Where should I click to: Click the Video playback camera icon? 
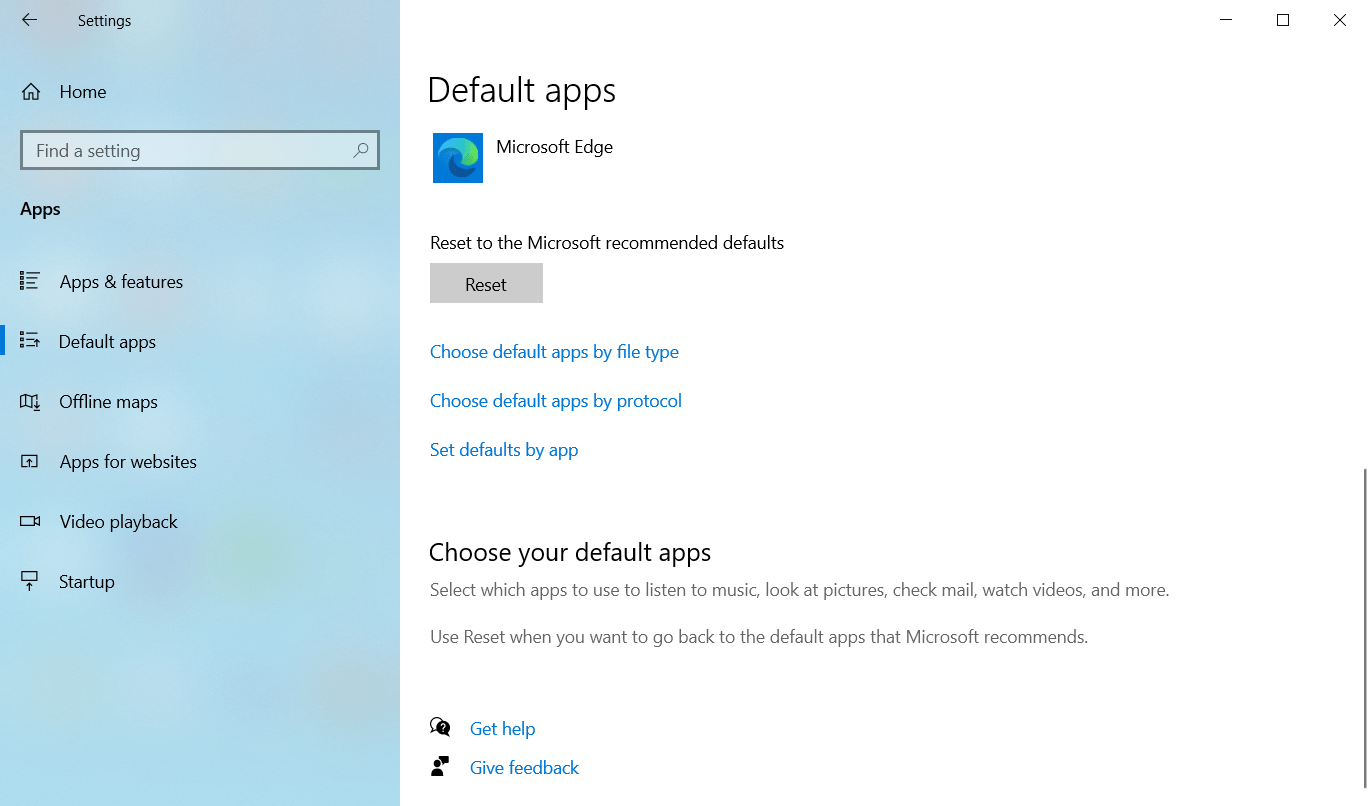coord(30,521)
